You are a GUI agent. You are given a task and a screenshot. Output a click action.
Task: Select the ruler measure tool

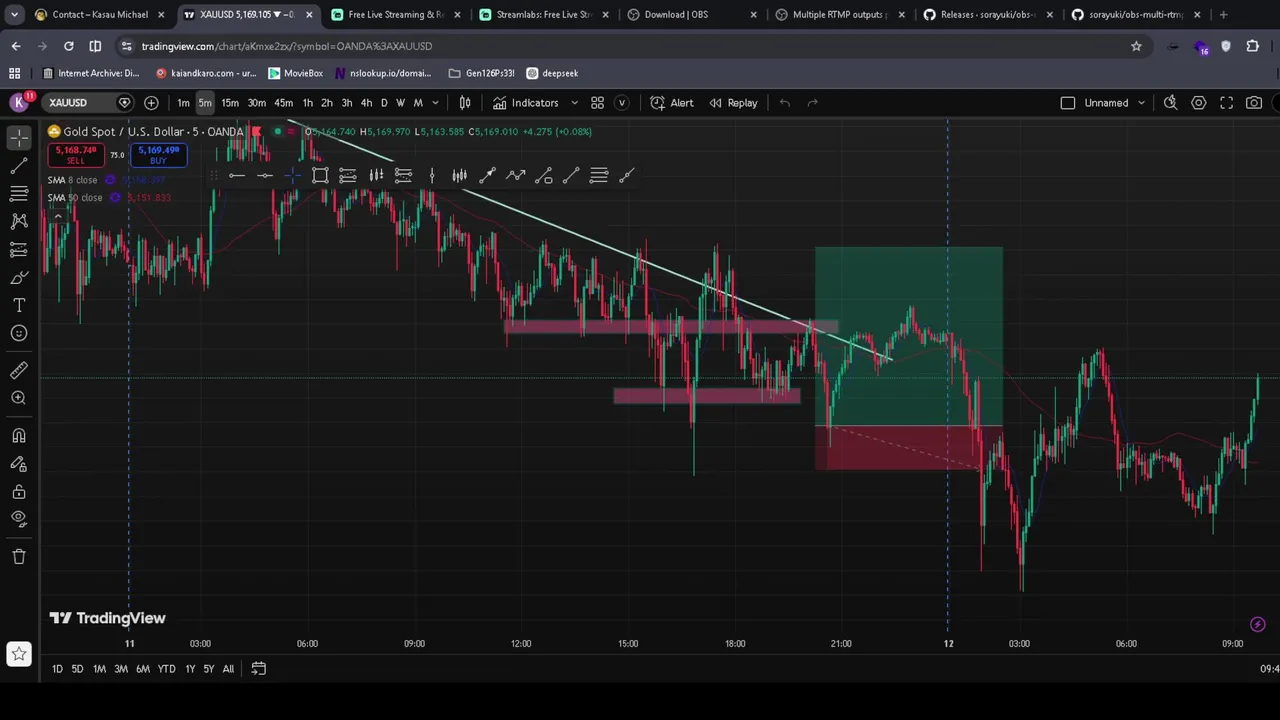tap(19, 370)
